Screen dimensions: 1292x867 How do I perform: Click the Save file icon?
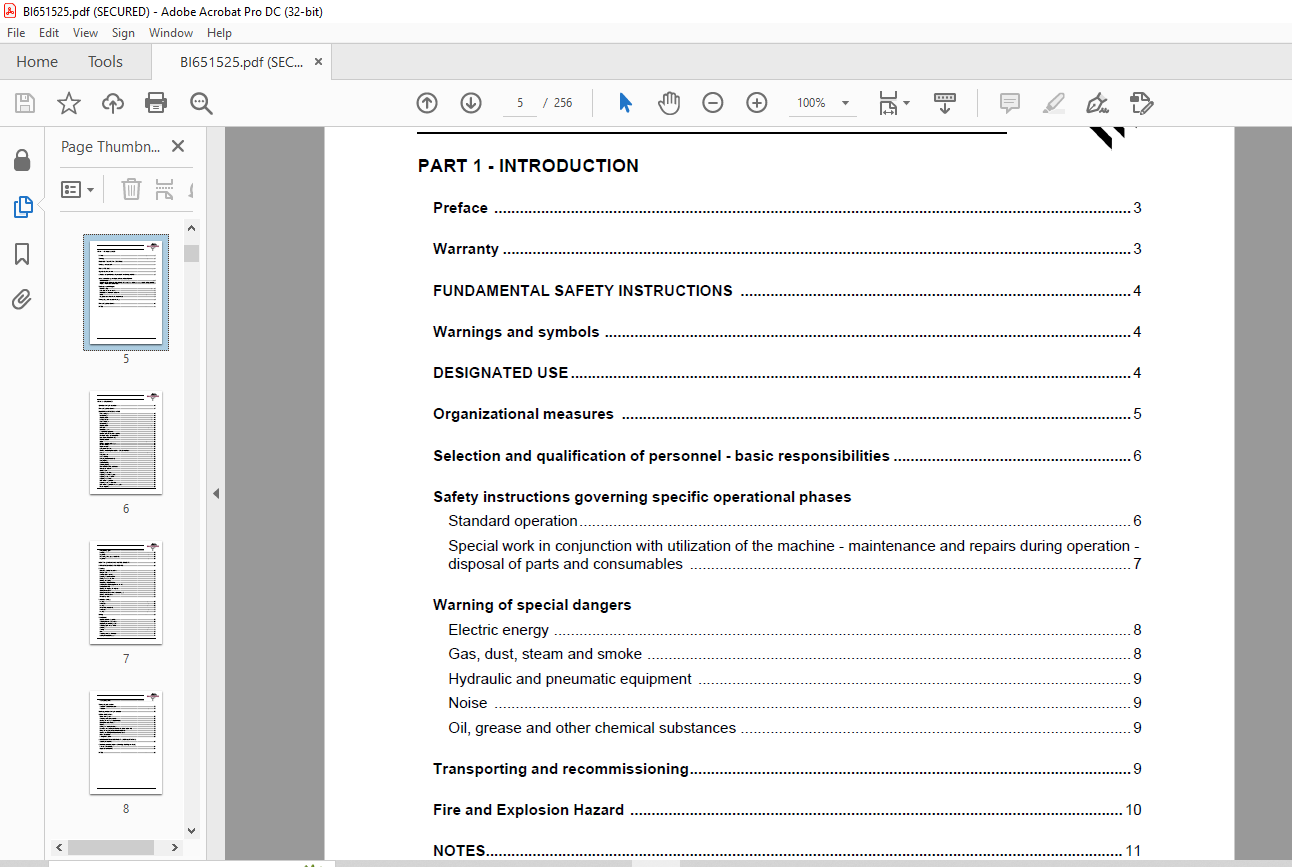click(x=25, y=103)
